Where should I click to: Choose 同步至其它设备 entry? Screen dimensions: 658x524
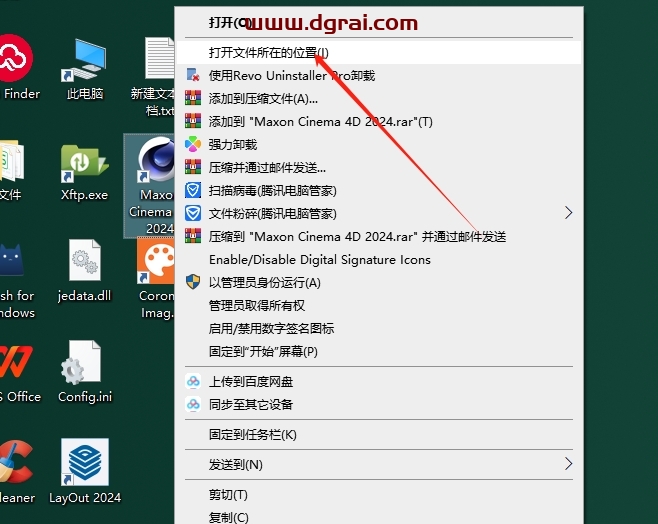click(379, 404)
